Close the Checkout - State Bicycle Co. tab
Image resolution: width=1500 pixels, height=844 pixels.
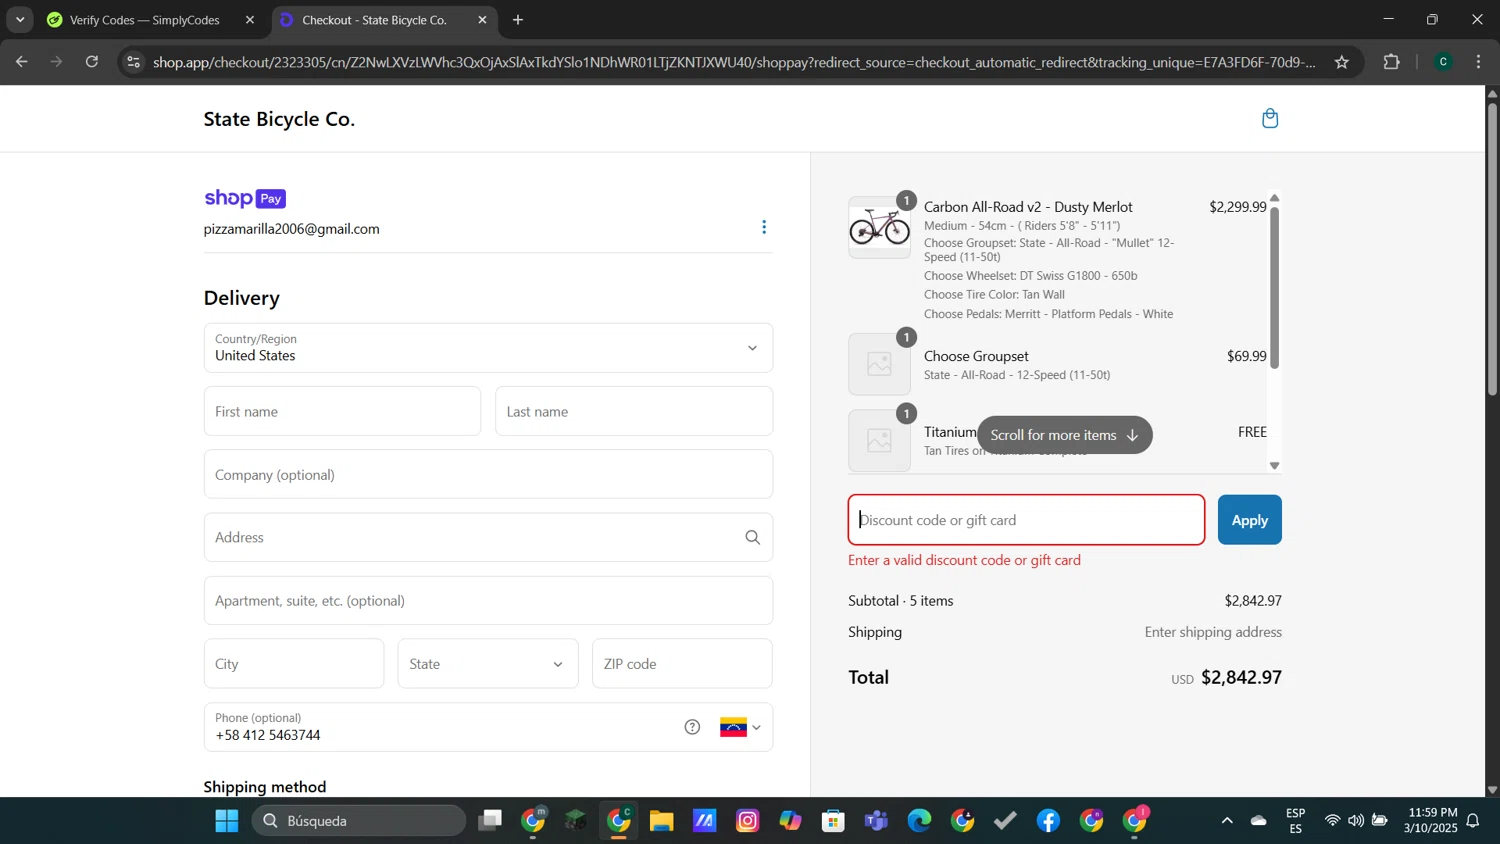pyautogui.click(x=482, y=20)
